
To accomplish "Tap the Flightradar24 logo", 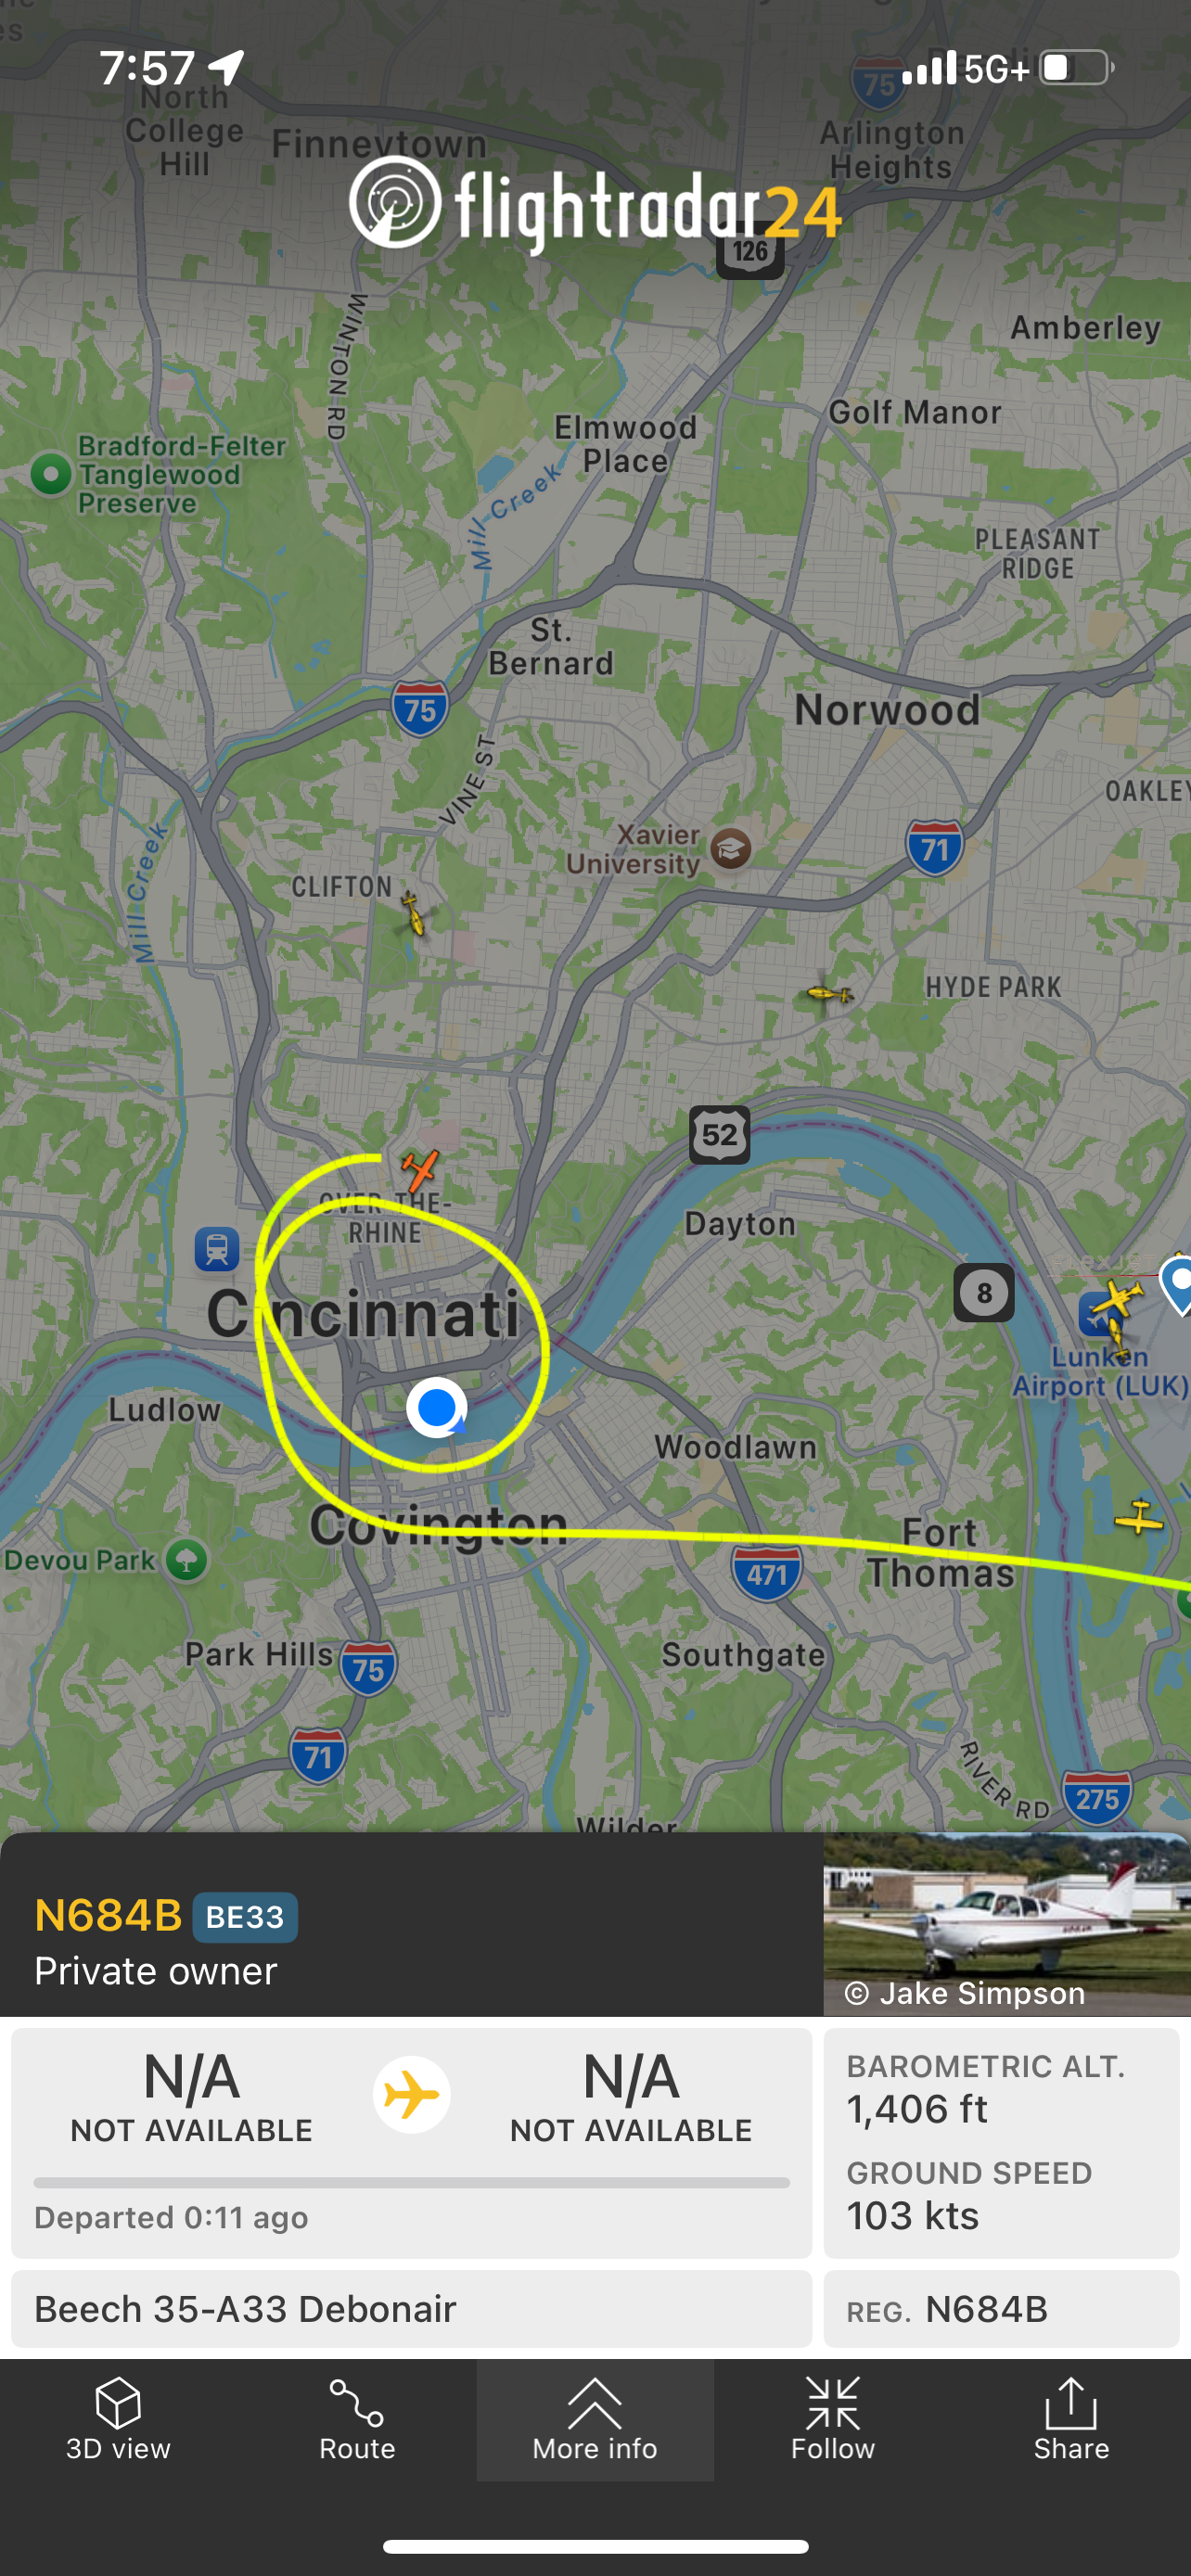I will point(595,203).
